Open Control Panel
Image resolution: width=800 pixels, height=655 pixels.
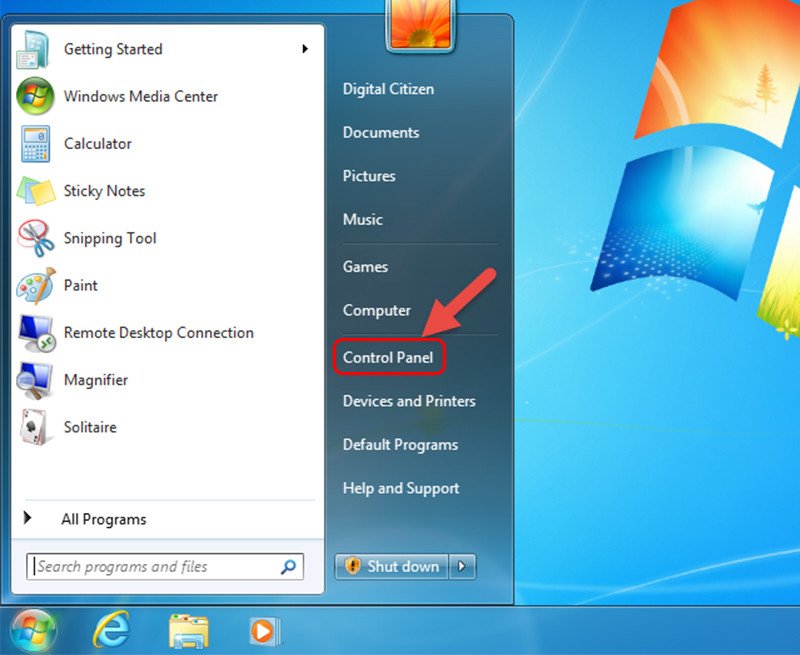389,357
